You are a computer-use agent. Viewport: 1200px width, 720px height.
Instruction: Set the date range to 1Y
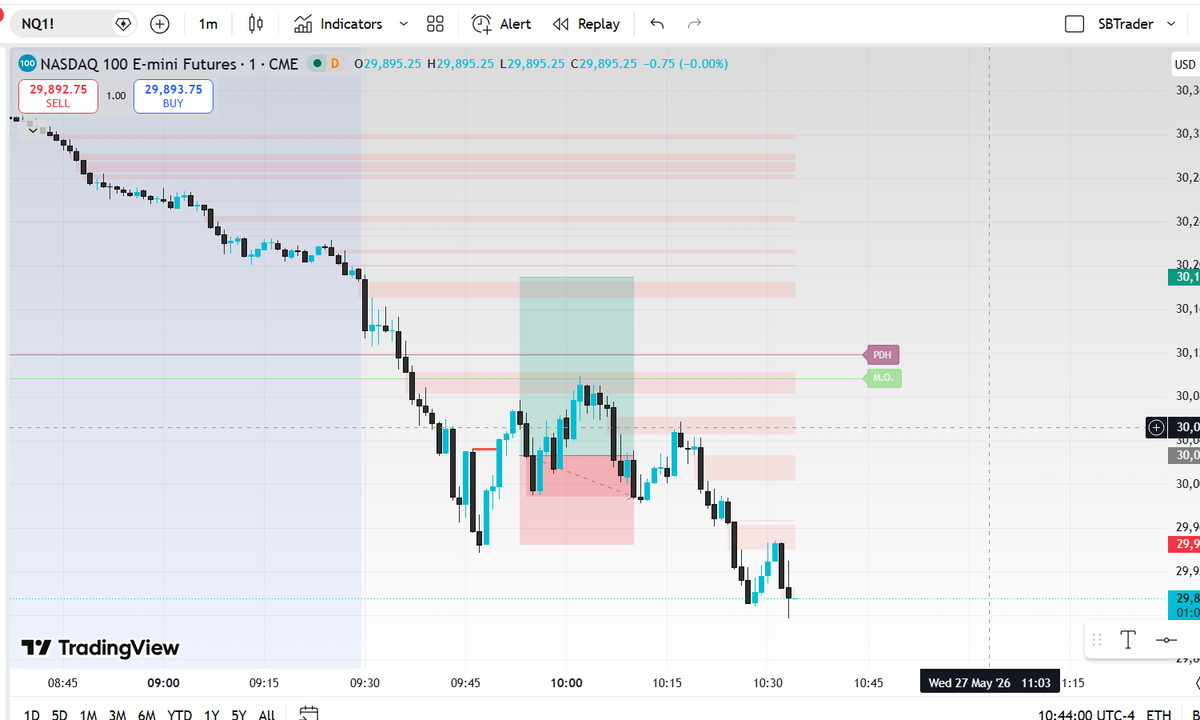click(211, 714)
